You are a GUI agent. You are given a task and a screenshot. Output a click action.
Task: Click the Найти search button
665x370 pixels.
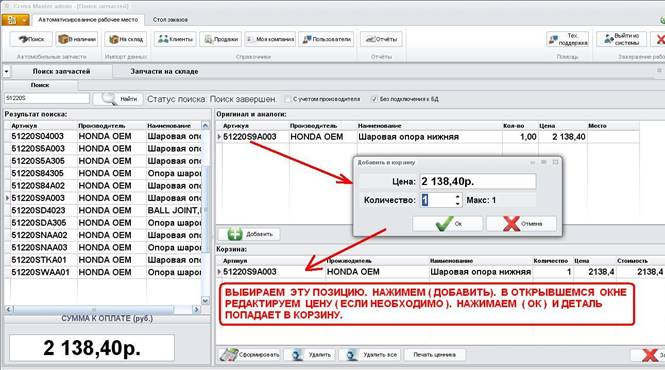click(118, 99)
